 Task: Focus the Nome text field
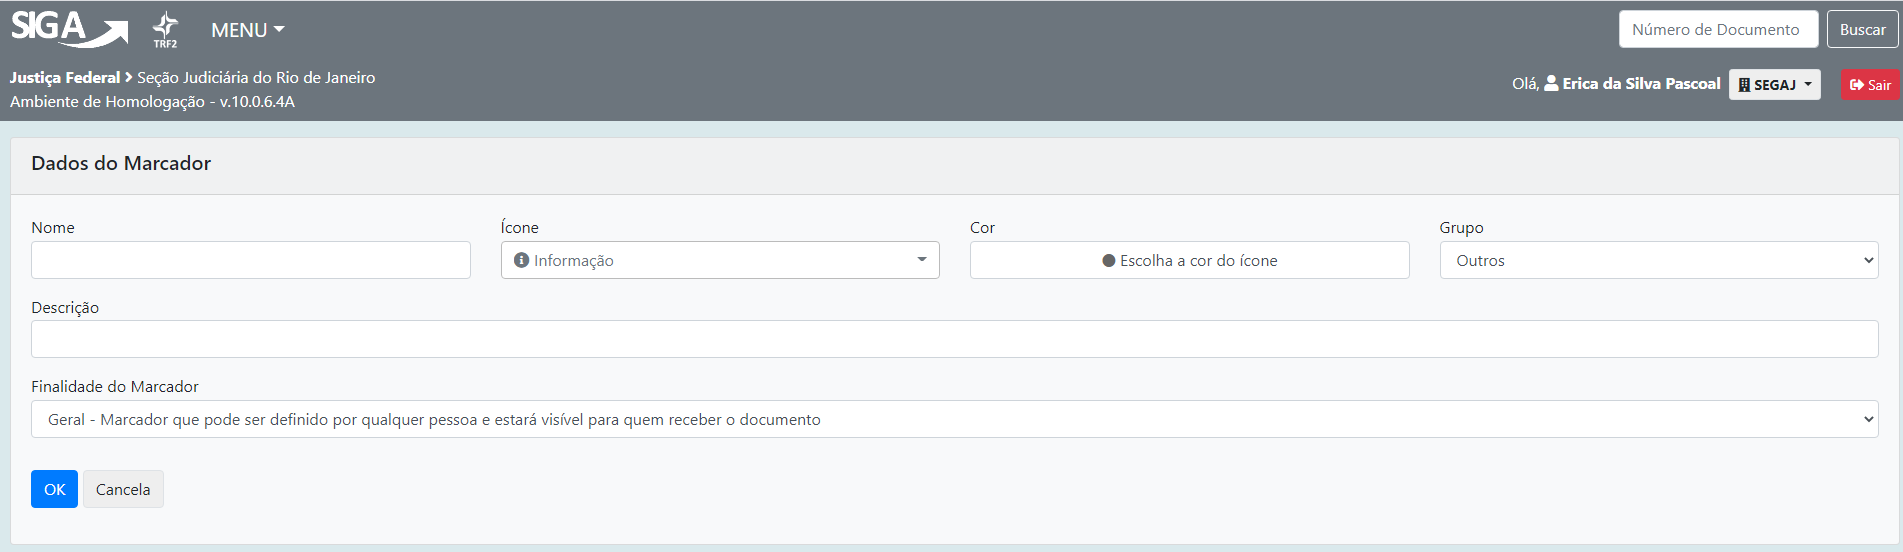[x=250, y=260]
